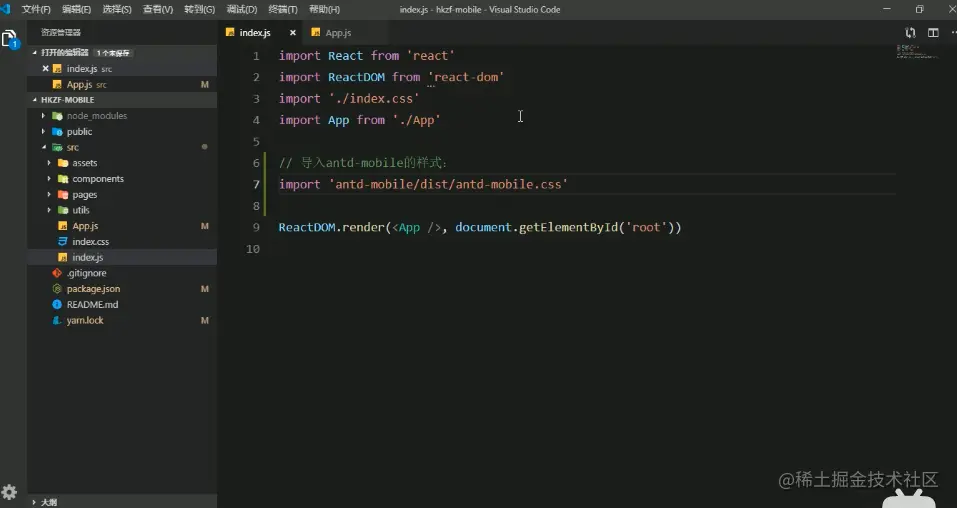The image size is (957, 508).
Task: Click the antd-mobile comment on line 6
Action: (x=363, y=163)
